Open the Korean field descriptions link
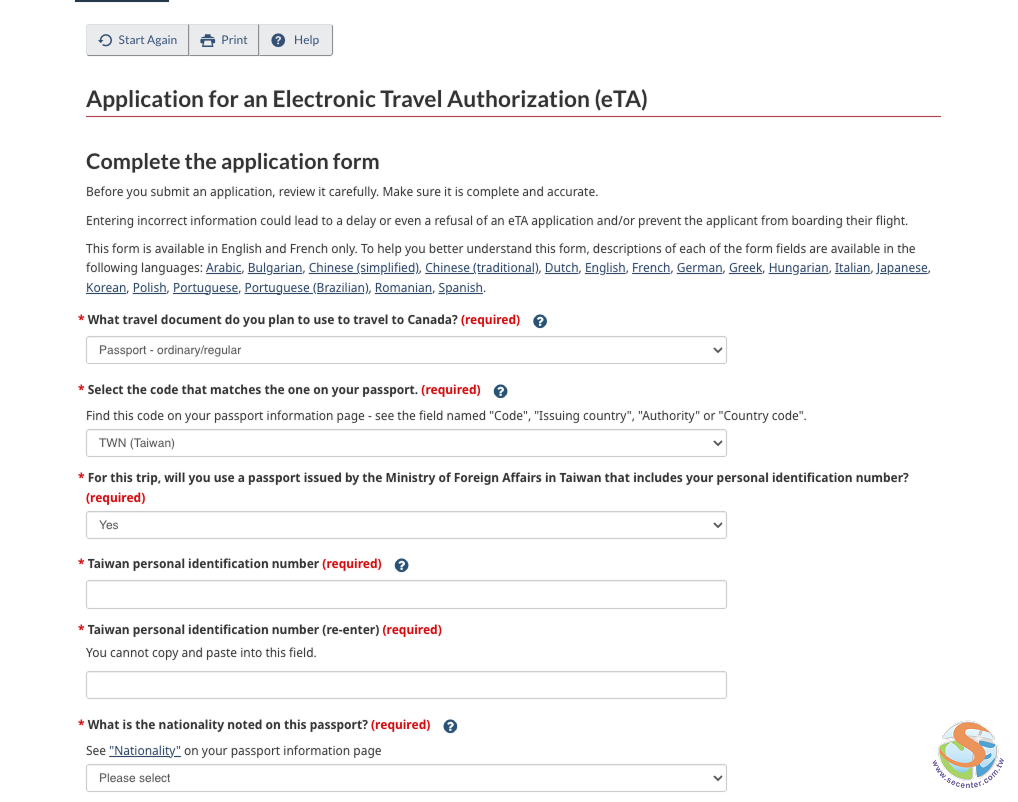 [106, 288]
